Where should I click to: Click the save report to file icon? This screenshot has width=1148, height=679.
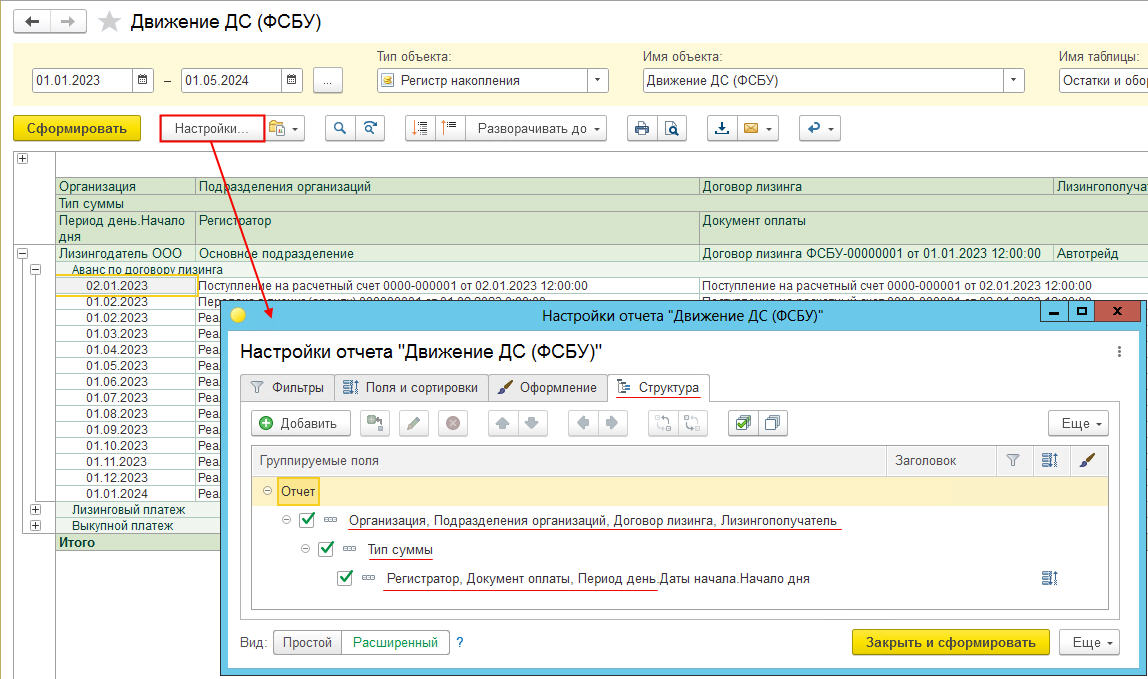tap(722, 128)
